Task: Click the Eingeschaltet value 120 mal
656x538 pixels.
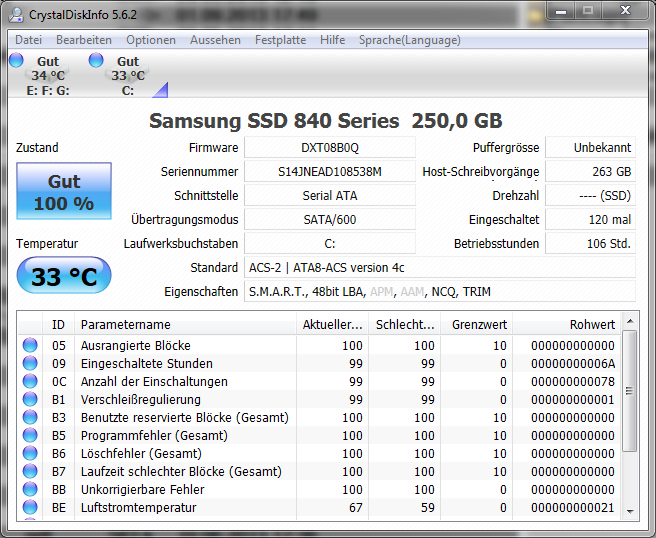Action: pyautogui.click(x=590, y=220)
